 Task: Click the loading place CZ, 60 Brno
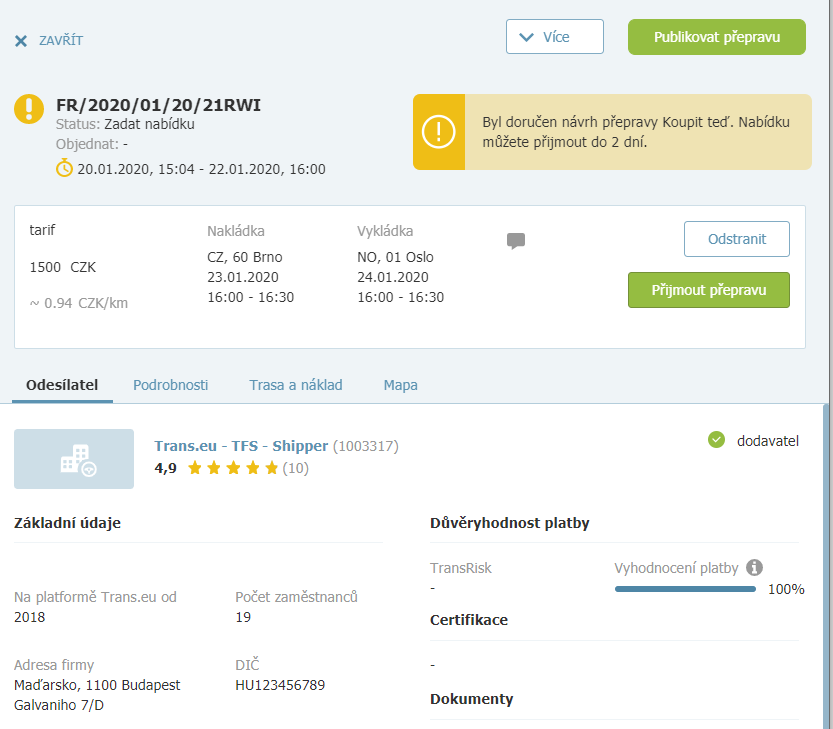pyautogui.click(x=245, y=257)
